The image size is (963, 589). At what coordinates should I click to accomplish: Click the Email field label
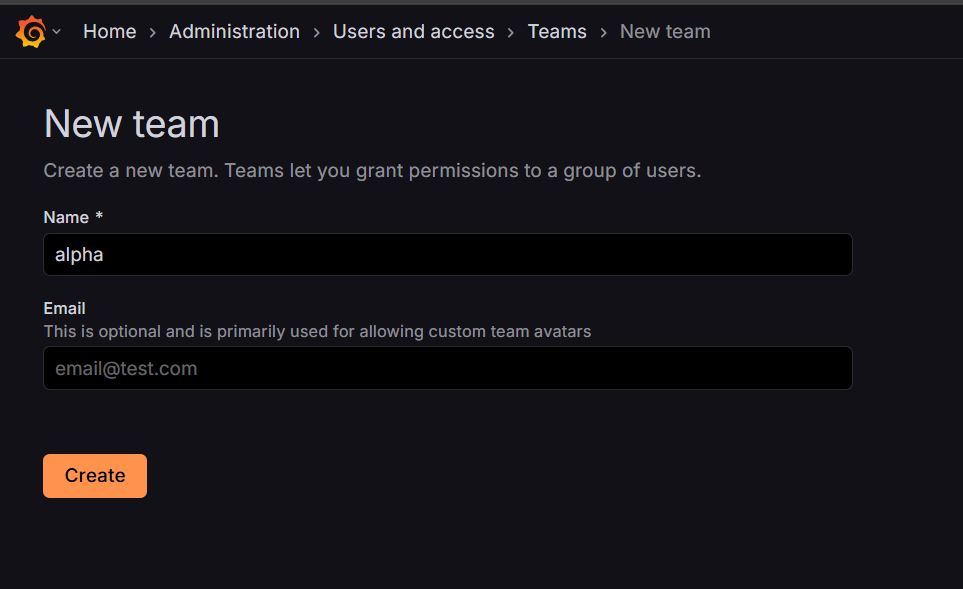click(64, 308)
